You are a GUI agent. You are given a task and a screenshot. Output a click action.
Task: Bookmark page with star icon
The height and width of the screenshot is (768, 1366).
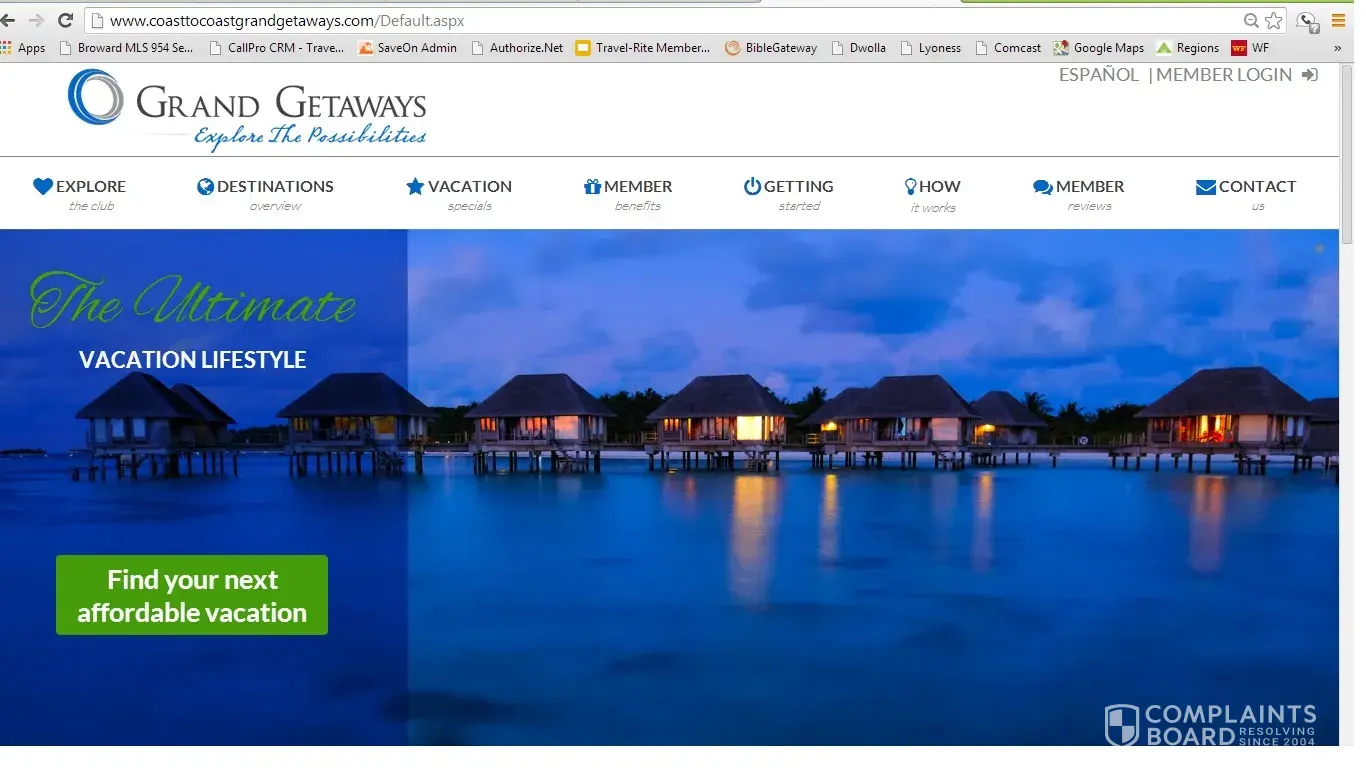tap(1273, 20)
